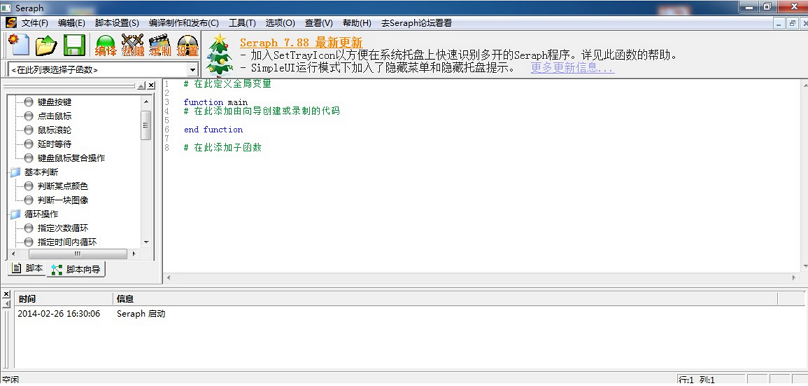Click the Christmas tree image

pyautogui.click(x=220, y=55)
